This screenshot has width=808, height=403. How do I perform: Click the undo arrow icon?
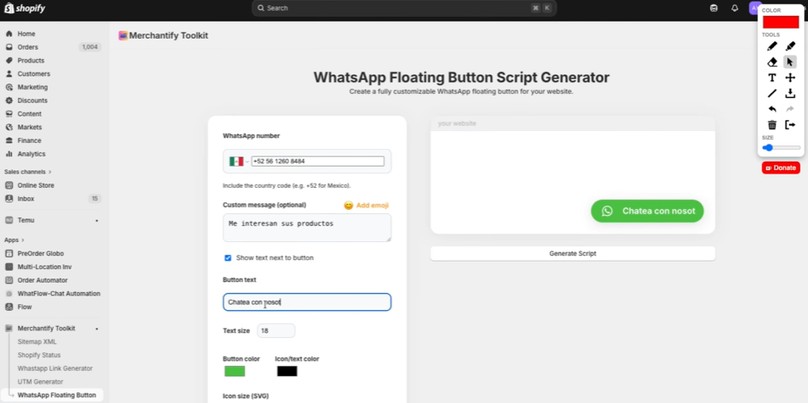click(772, 109)
